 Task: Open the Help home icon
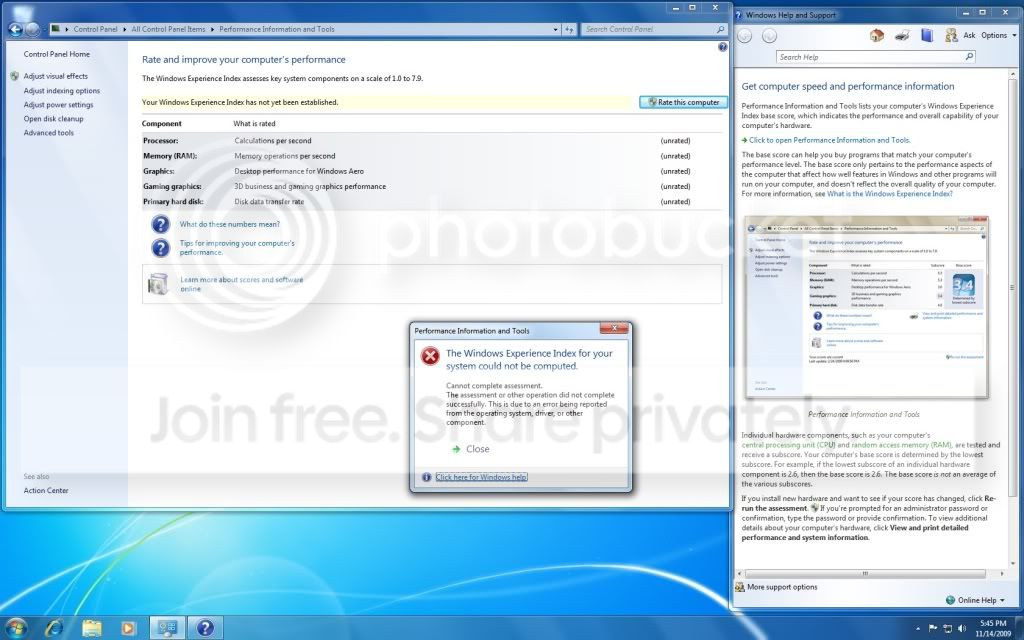[877, 35]
